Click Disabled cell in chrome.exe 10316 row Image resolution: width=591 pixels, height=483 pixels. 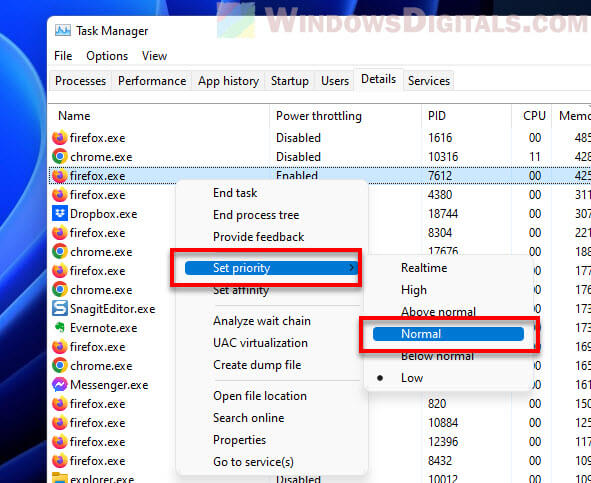[x=298, y=156]
